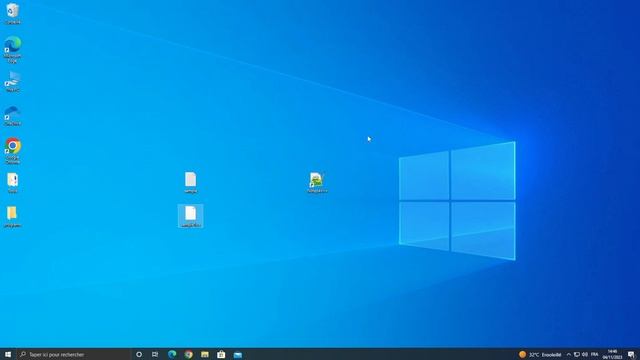Open the Mail app from the taskbar
This screenshot has height=360, width=640.
(x=238, y=354)
